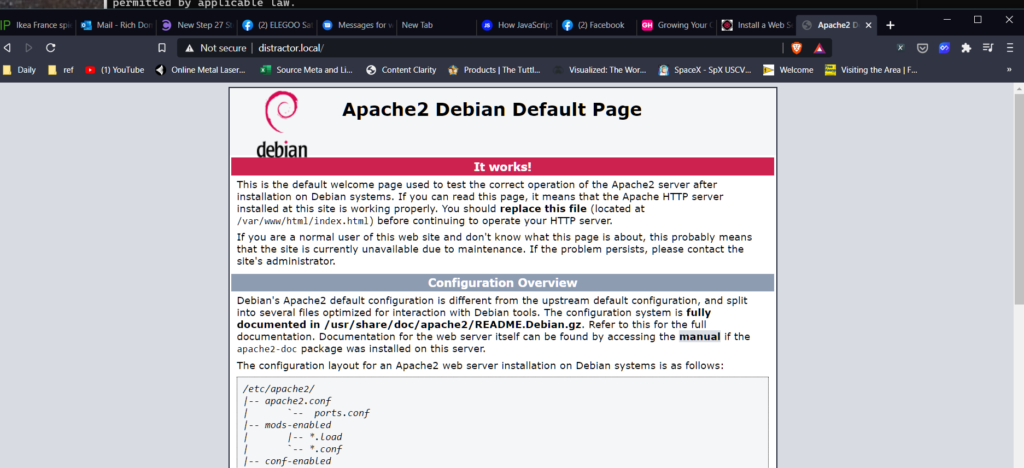Switch to the New Step 27 tab
This screenshot has height=468, width=1024.
pos(197,25)
